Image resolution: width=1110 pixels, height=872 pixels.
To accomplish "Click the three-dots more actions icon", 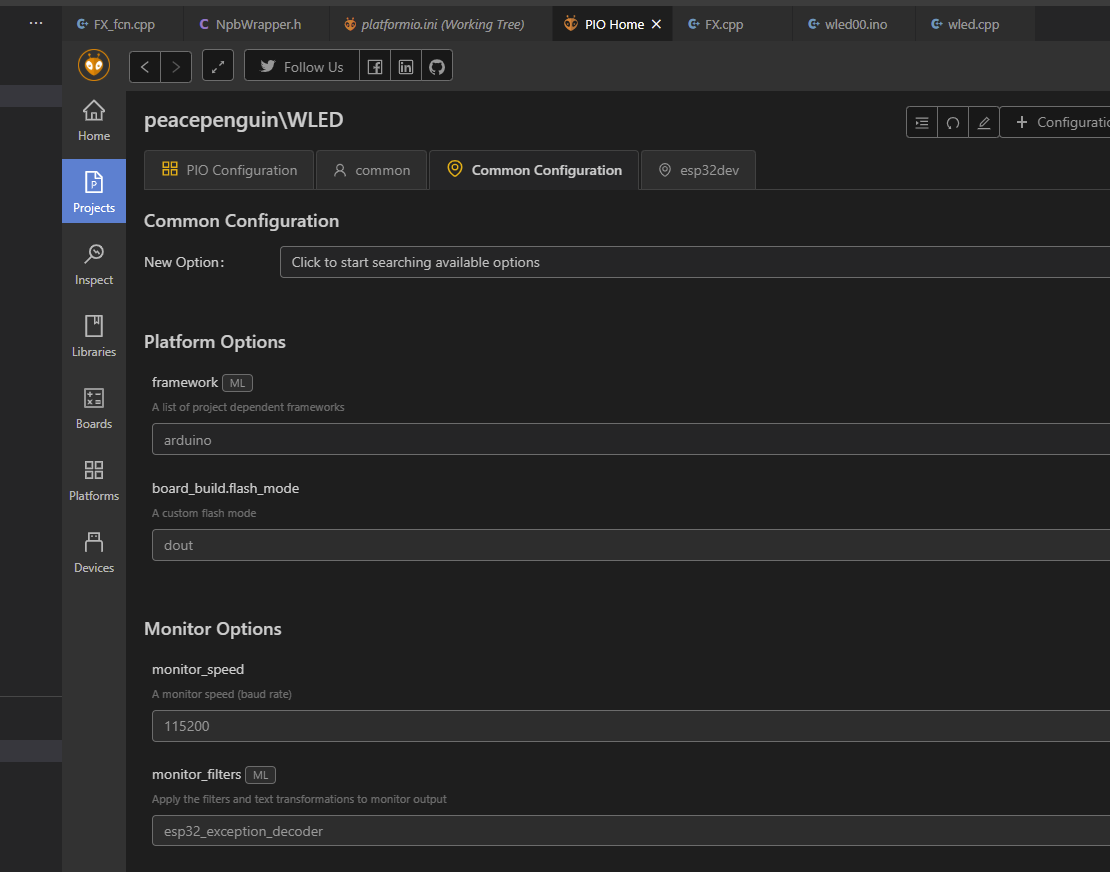I will [x=35, y=23].
